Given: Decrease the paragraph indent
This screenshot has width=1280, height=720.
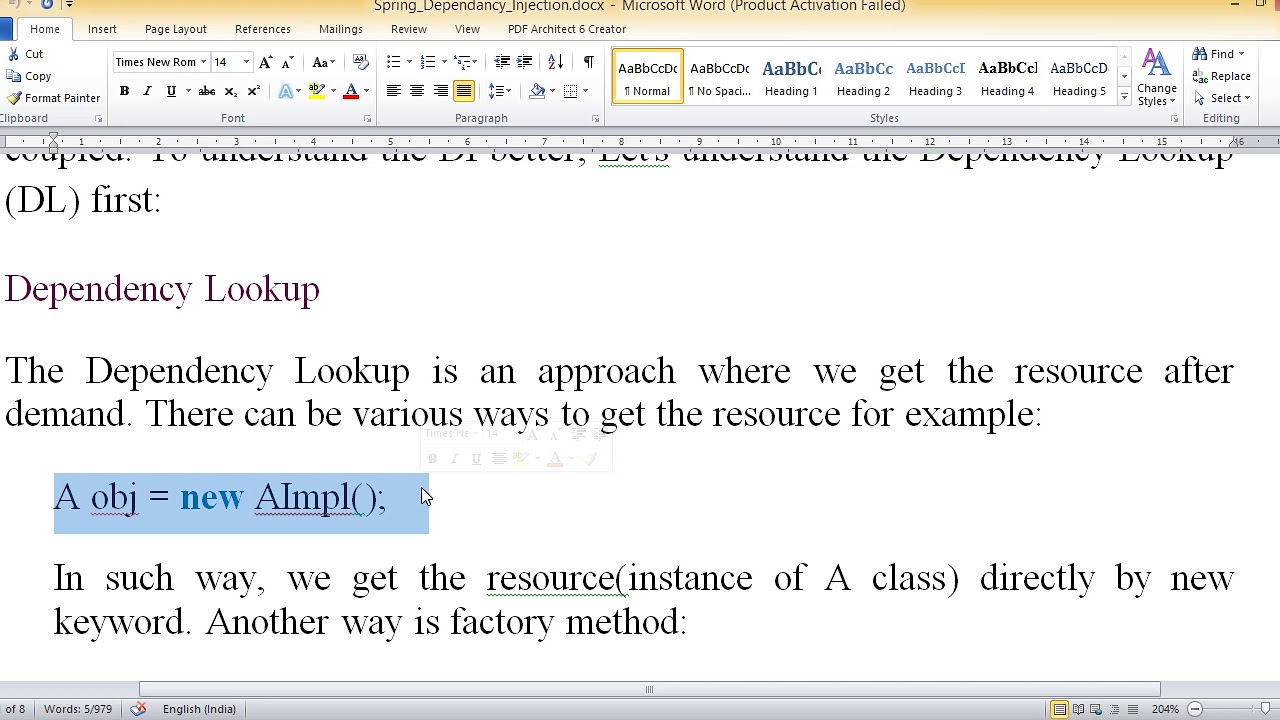Looking at the screenshot, I should 502,62.
